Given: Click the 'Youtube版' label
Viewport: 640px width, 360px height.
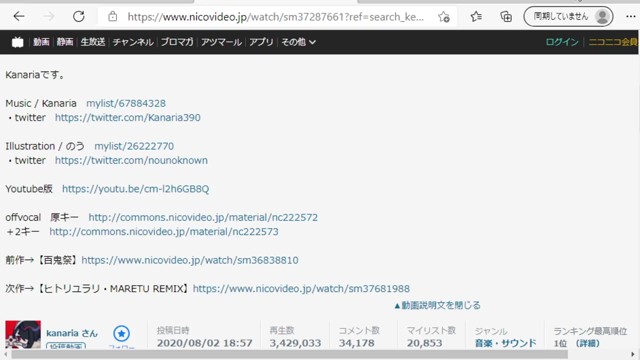Looking at the screenshot, I should tap(29, 189).
